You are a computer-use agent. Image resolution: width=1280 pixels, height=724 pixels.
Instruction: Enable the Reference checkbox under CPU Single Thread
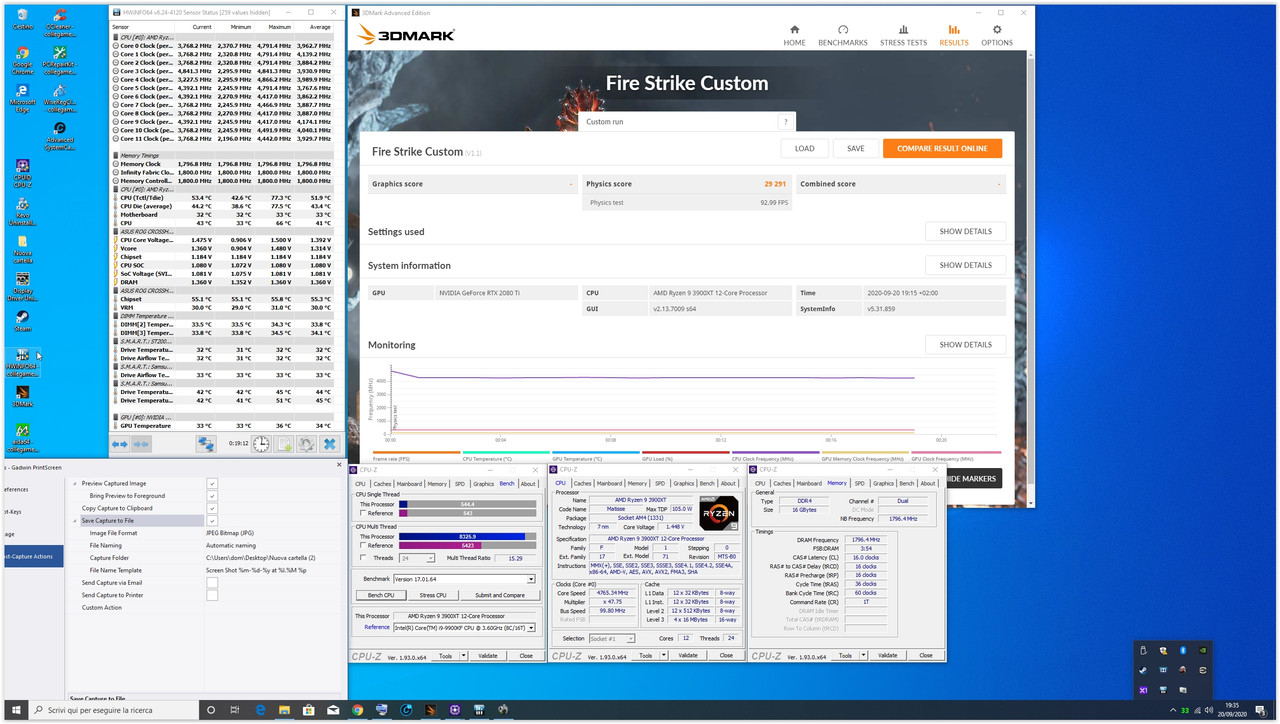[x=362, y=513]
